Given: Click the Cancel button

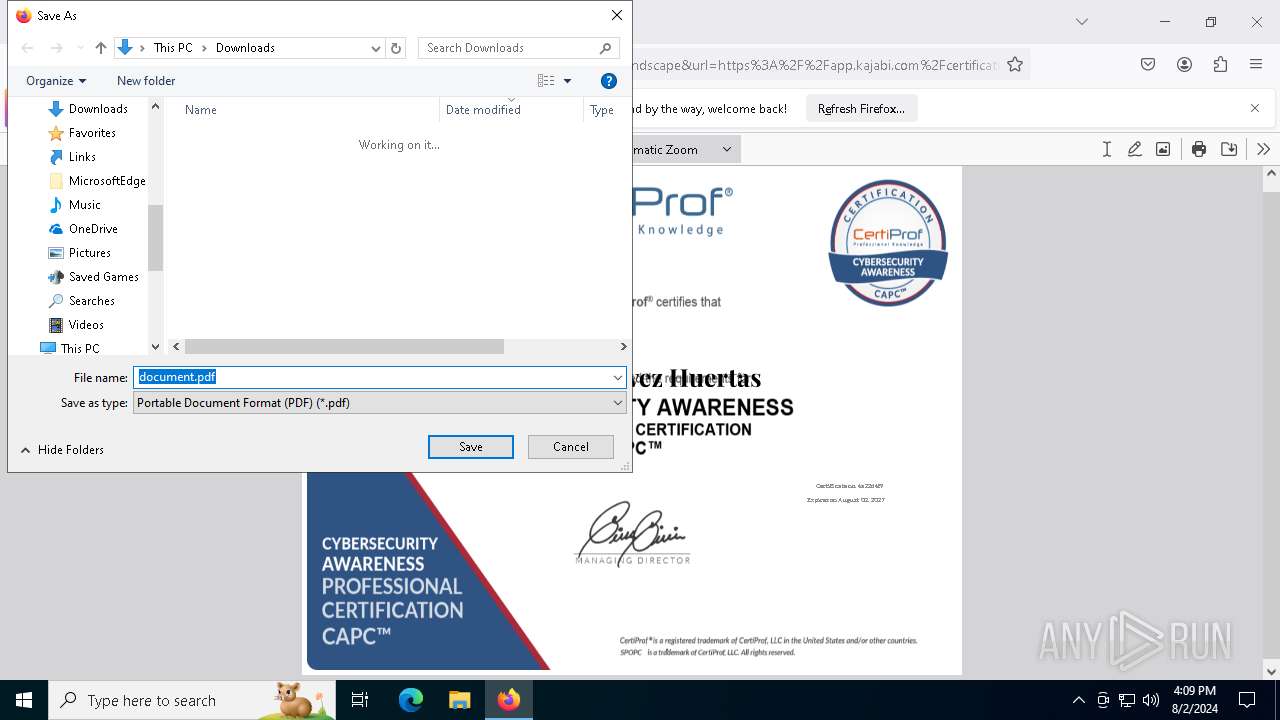Looking at the screenshot, I should click(571, 447).
